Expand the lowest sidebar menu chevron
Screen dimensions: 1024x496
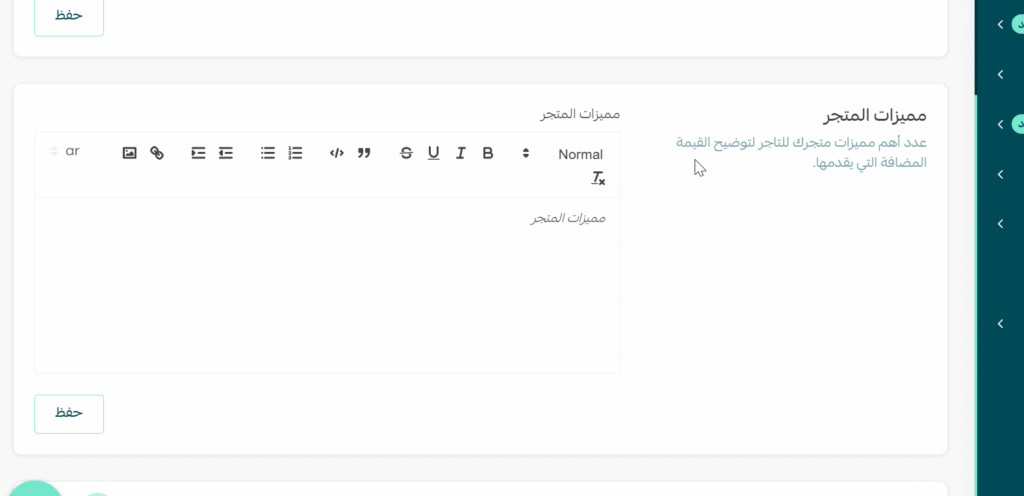tap(1000, 323)
